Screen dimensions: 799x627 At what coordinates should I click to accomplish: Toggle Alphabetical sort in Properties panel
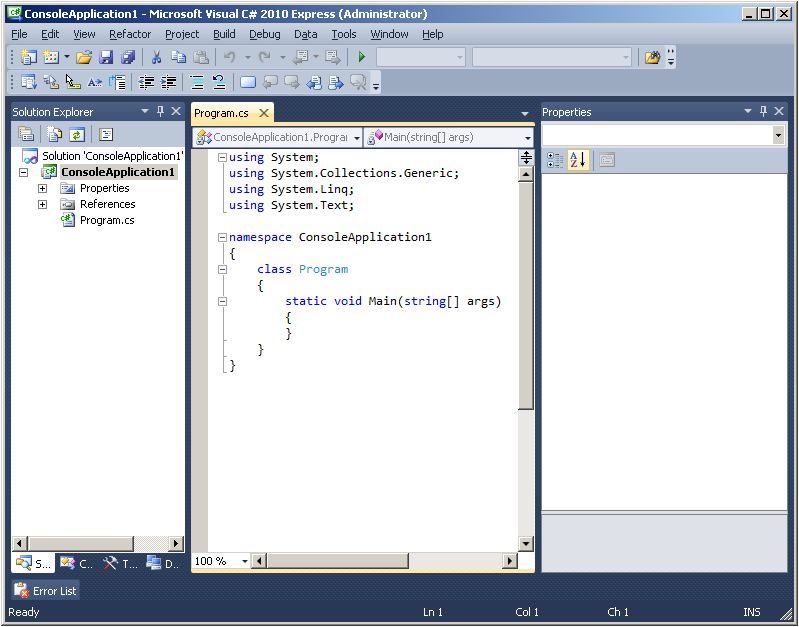tap(578, 159)
